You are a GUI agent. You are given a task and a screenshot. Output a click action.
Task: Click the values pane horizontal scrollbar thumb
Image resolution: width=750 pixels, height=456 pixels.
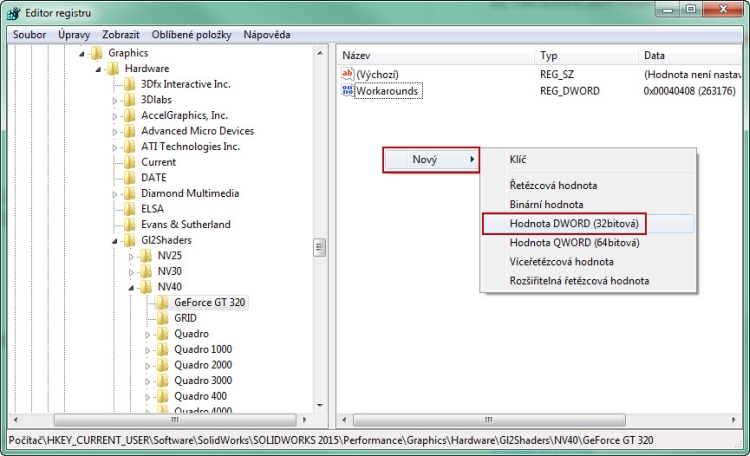point(489,420)
